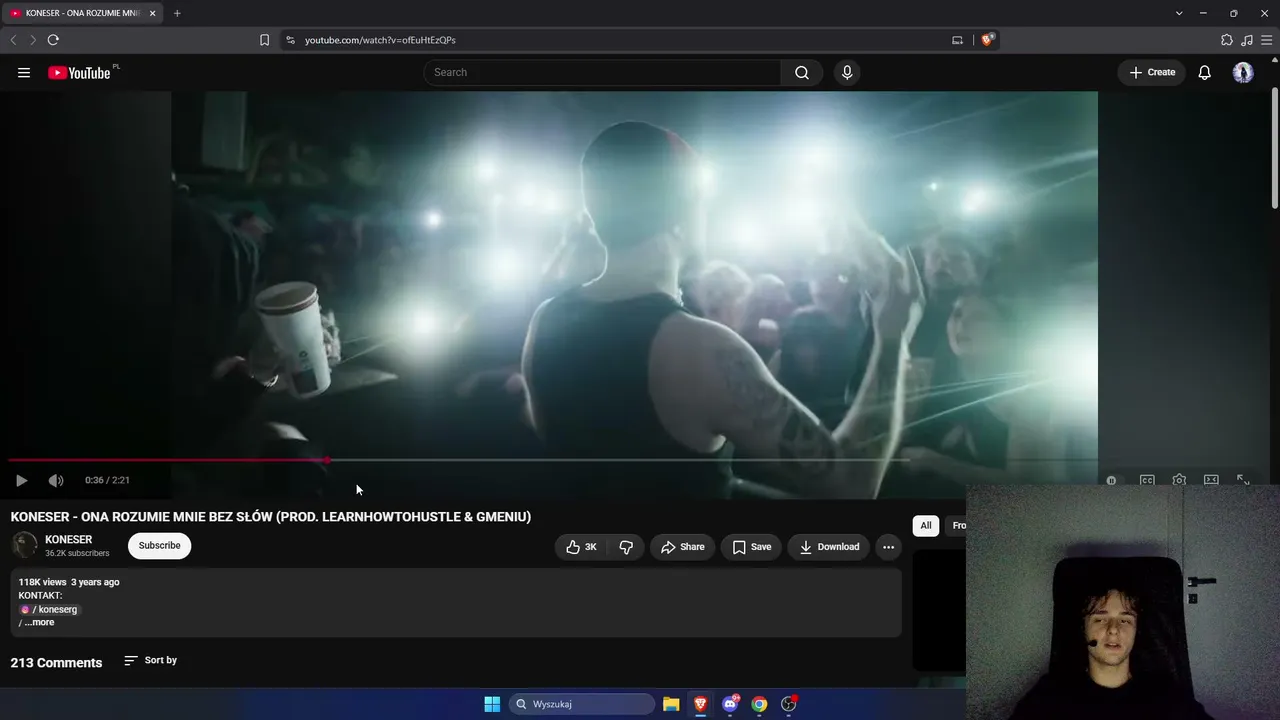This screenshot has width=1280, height=720.
Task: Click the 118K views text
Action: (x=42, y=582)
